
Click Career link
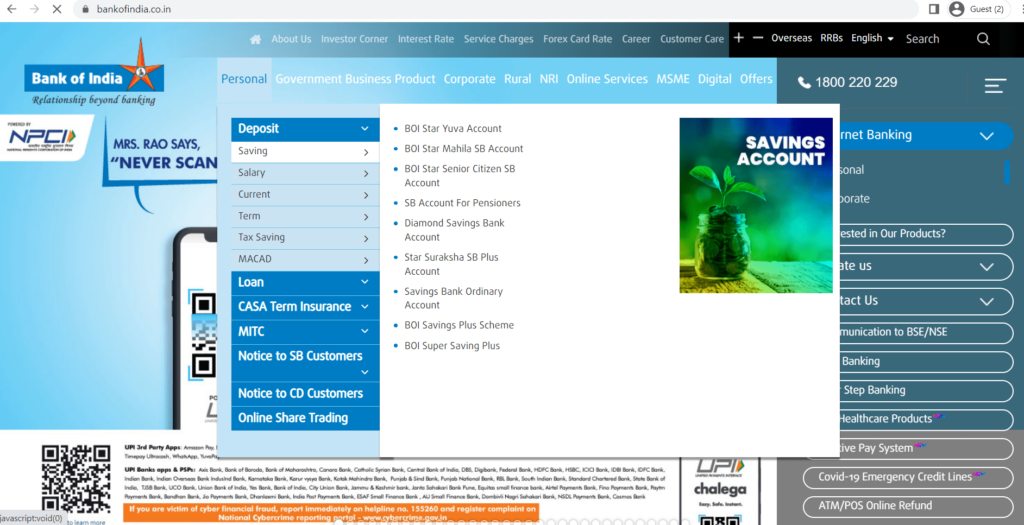coord(636,39)
